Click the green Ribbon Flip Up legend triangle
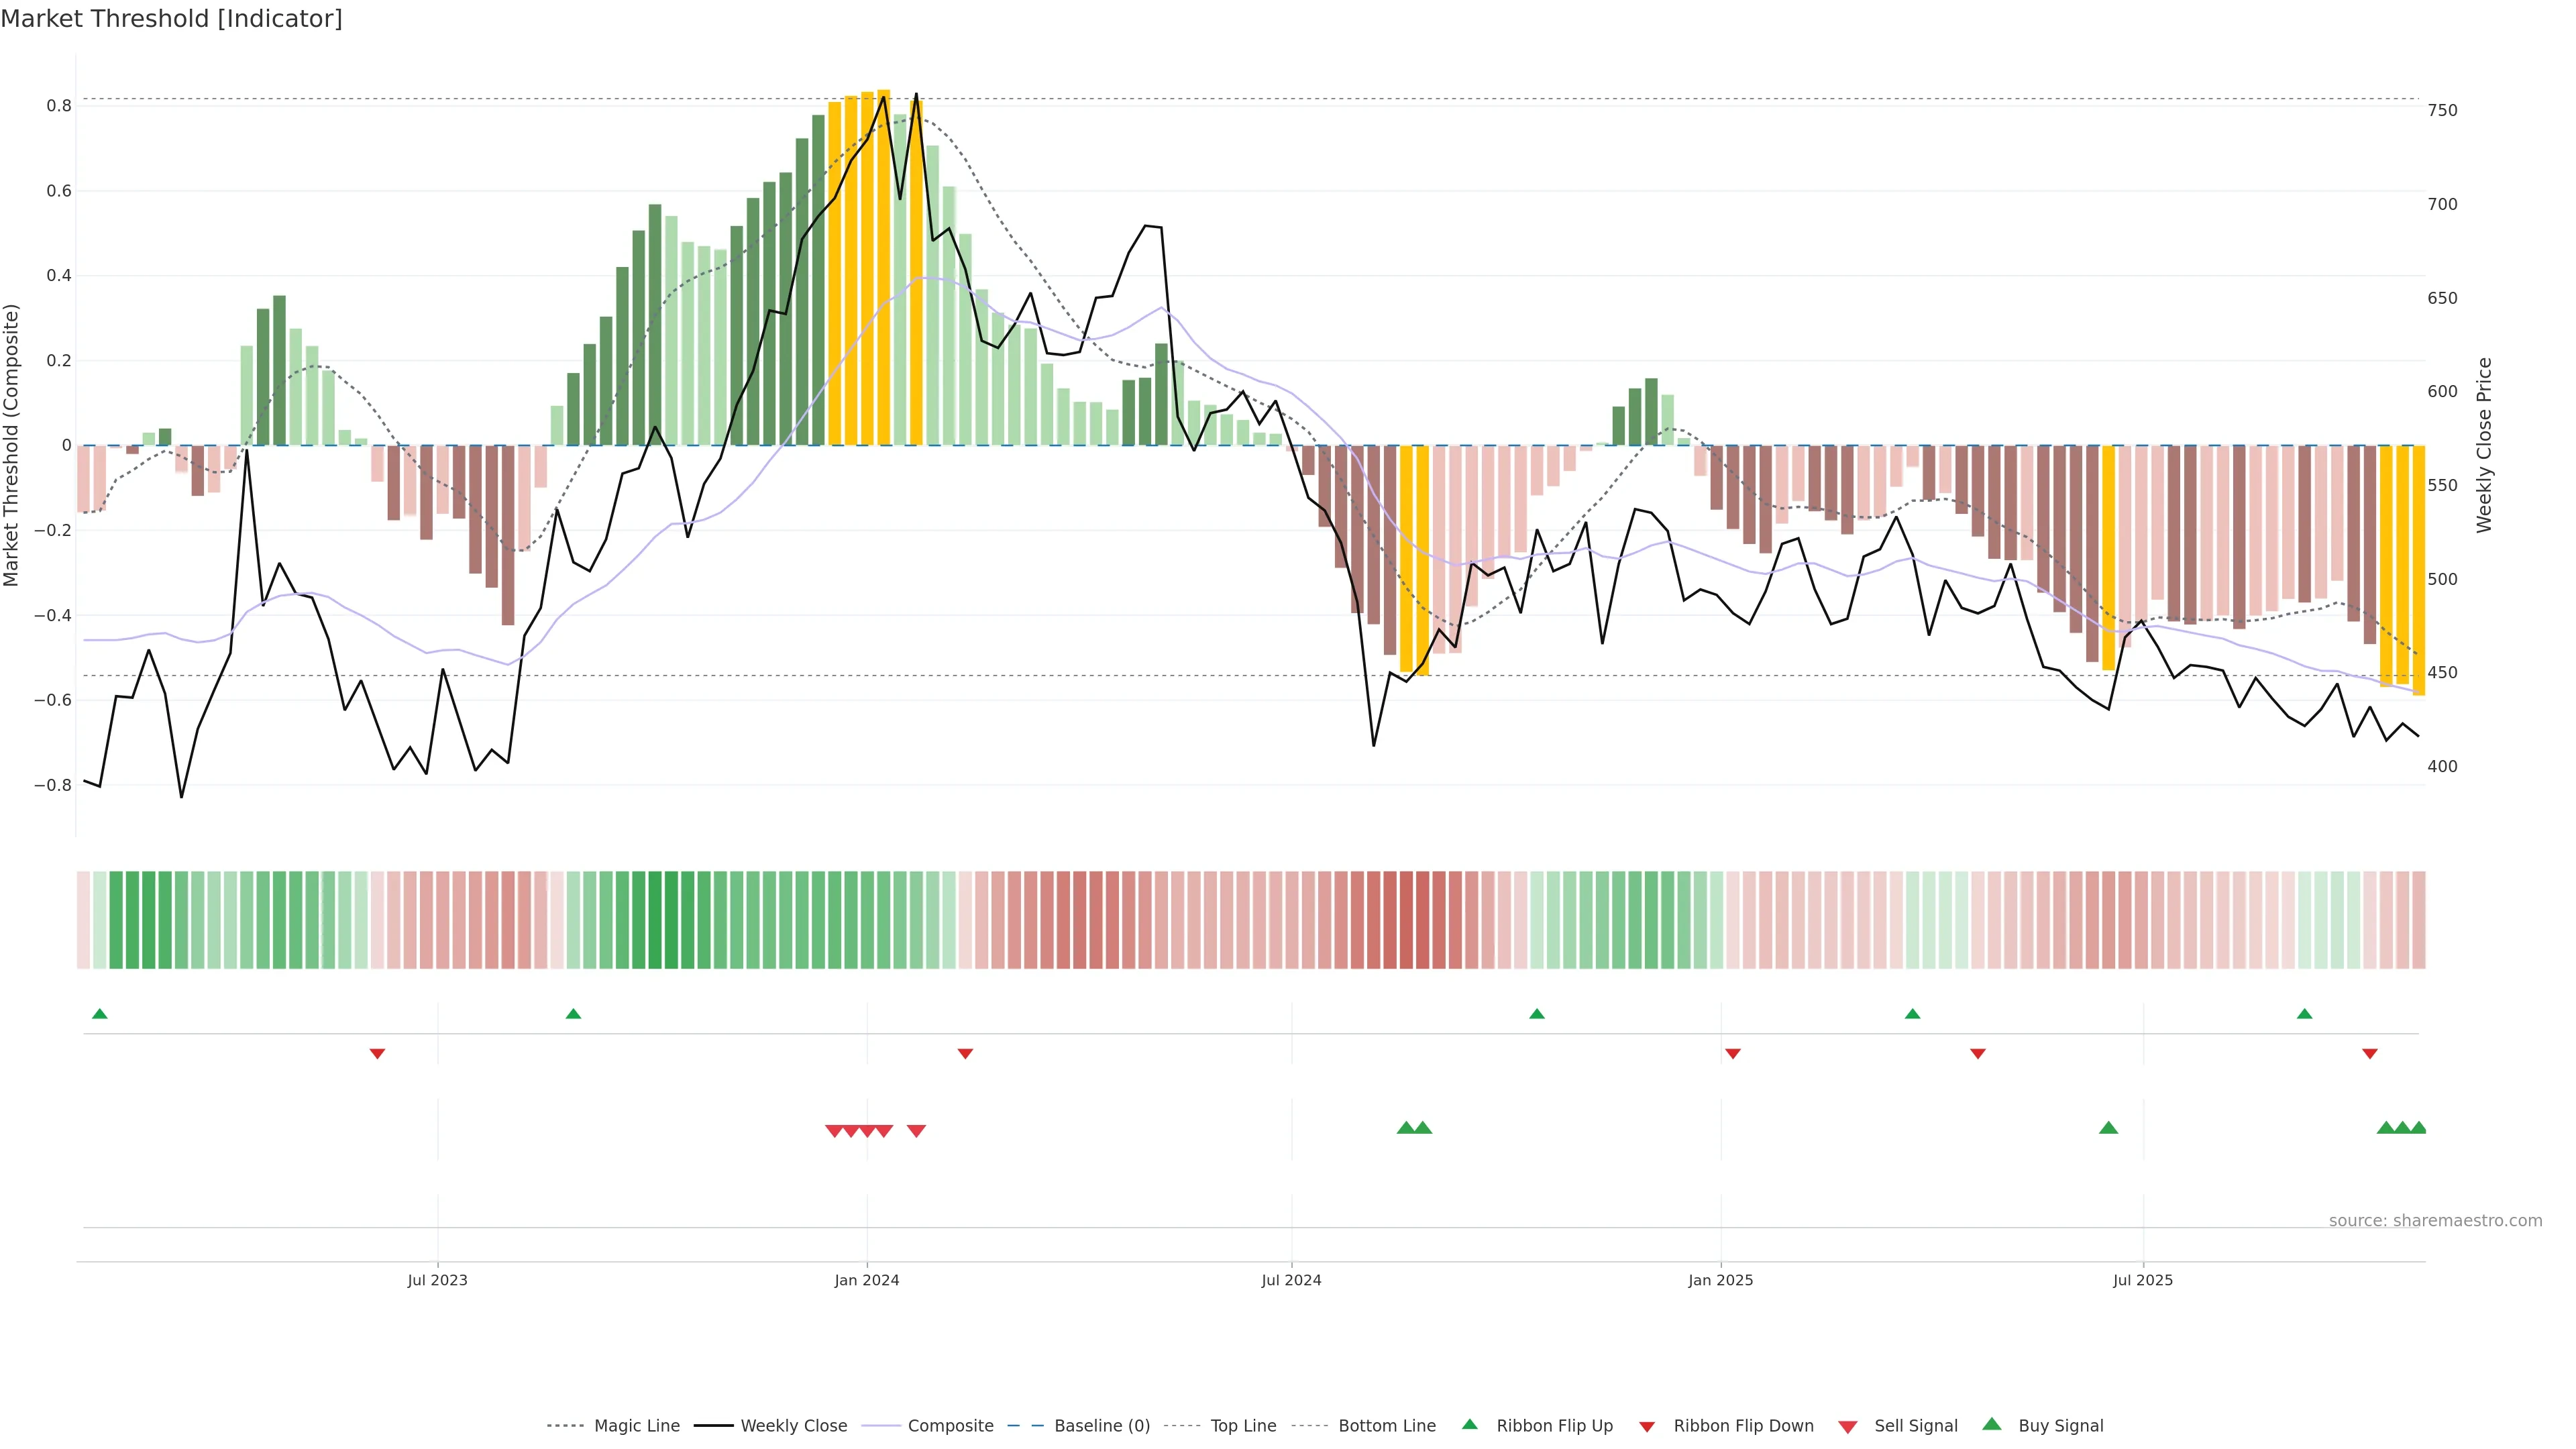Screen dimensions: 2576x1449 click(x=1469, y=1424)
